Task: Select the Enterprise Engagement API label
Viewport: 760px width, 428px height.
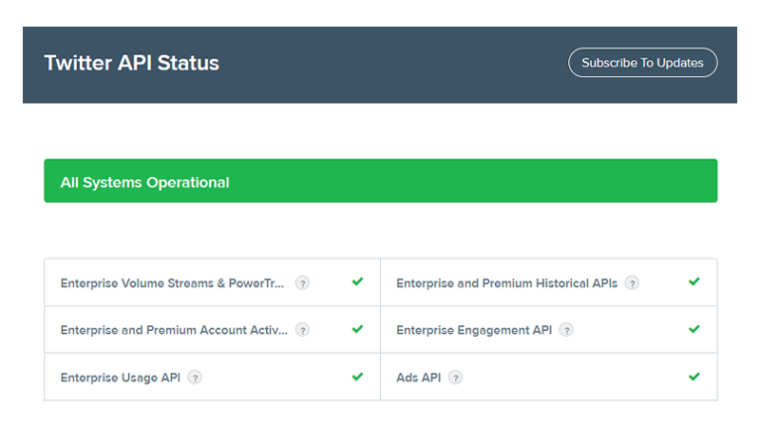Action: click(x=474, y=331)
